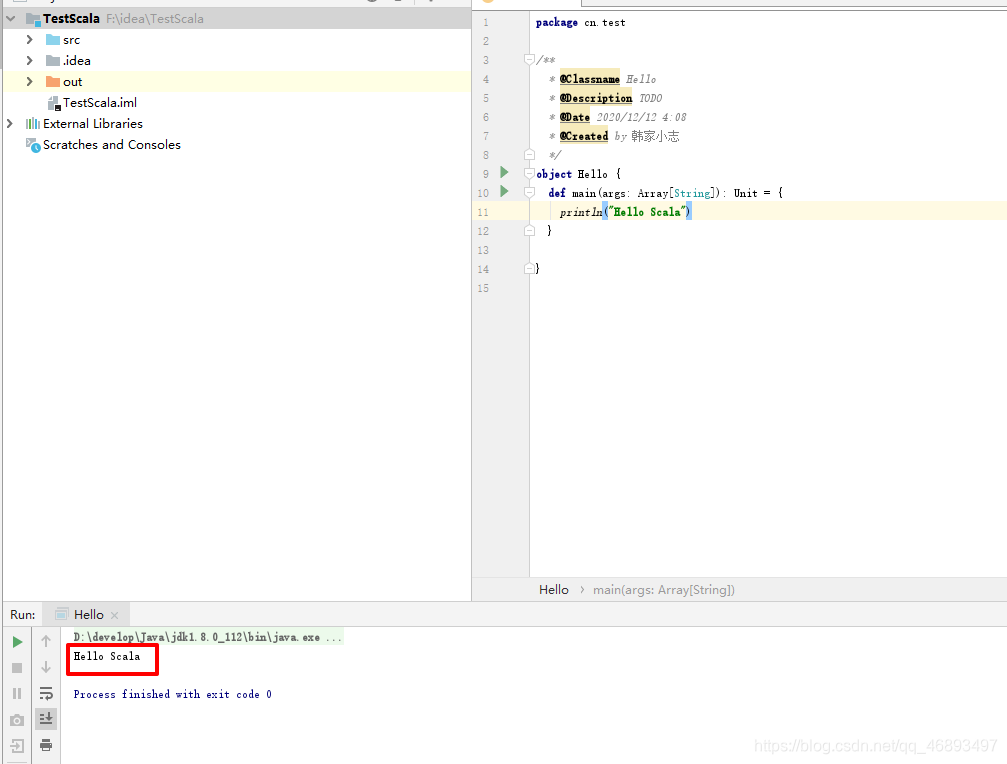The height and width of the screenshot is (764, 1007).
Task: Rerun Hello with the green Run icon
Action: [x=17, y=641]
